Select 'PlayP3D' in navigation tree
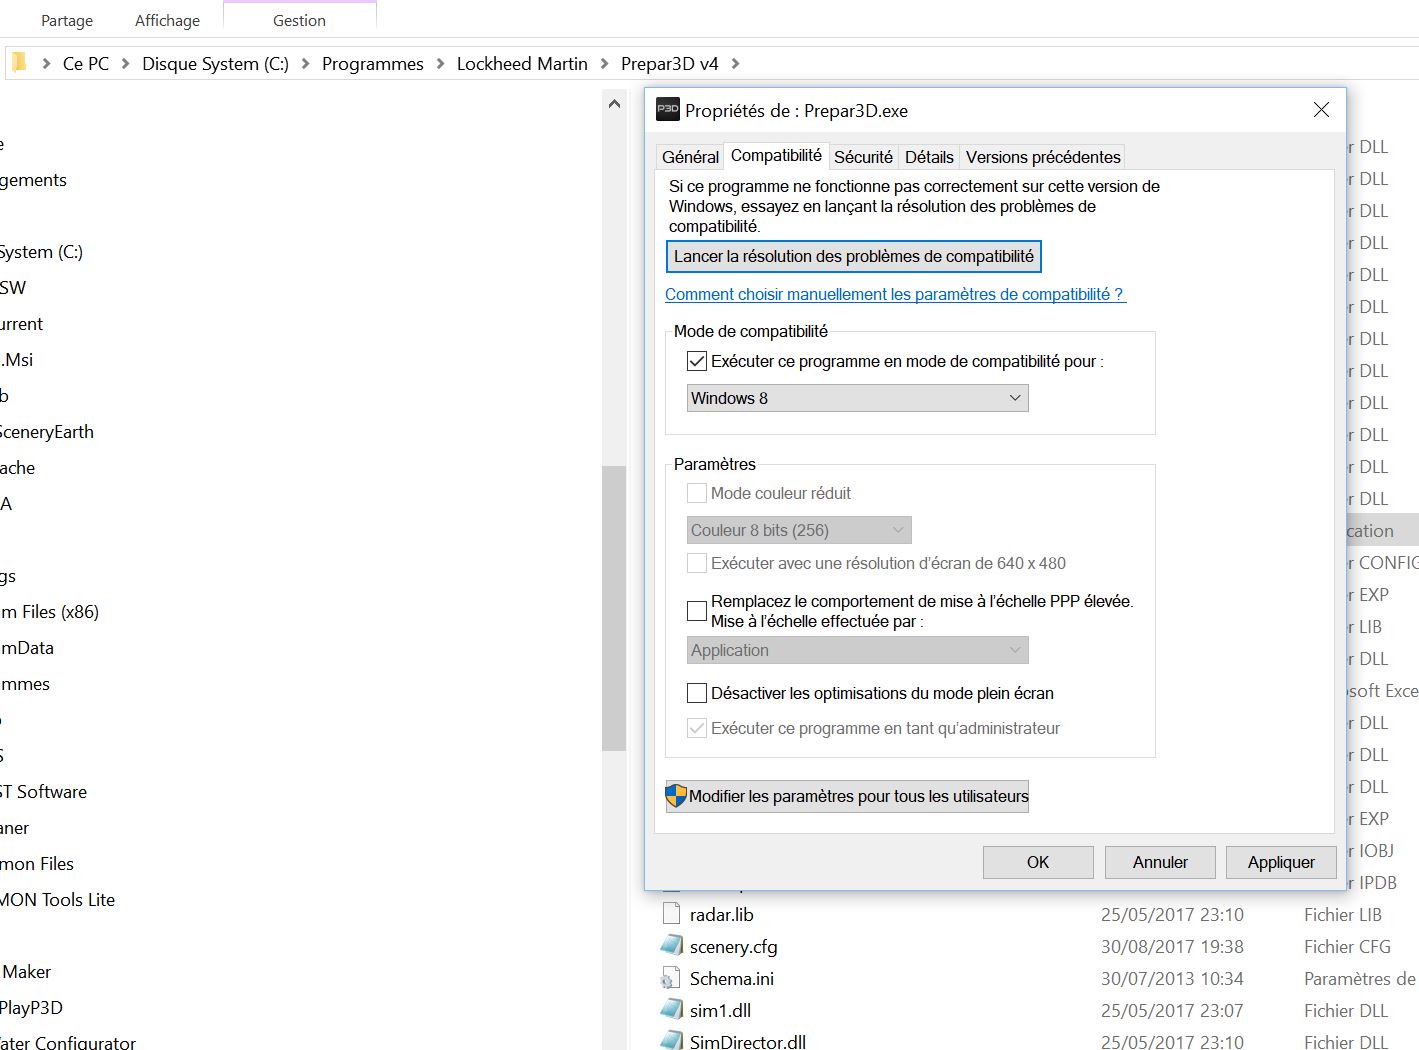Image resolution: width=1419 pixels, height=1050 pixels. pyautogui.click(x=31, y=1007)
